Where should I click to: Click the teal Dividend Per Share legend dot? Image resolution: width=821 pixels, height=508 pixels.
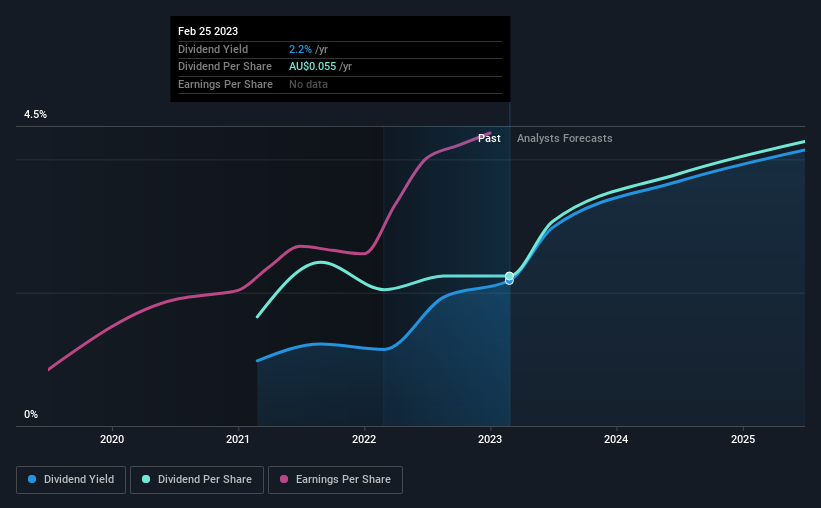pos(146,479)
